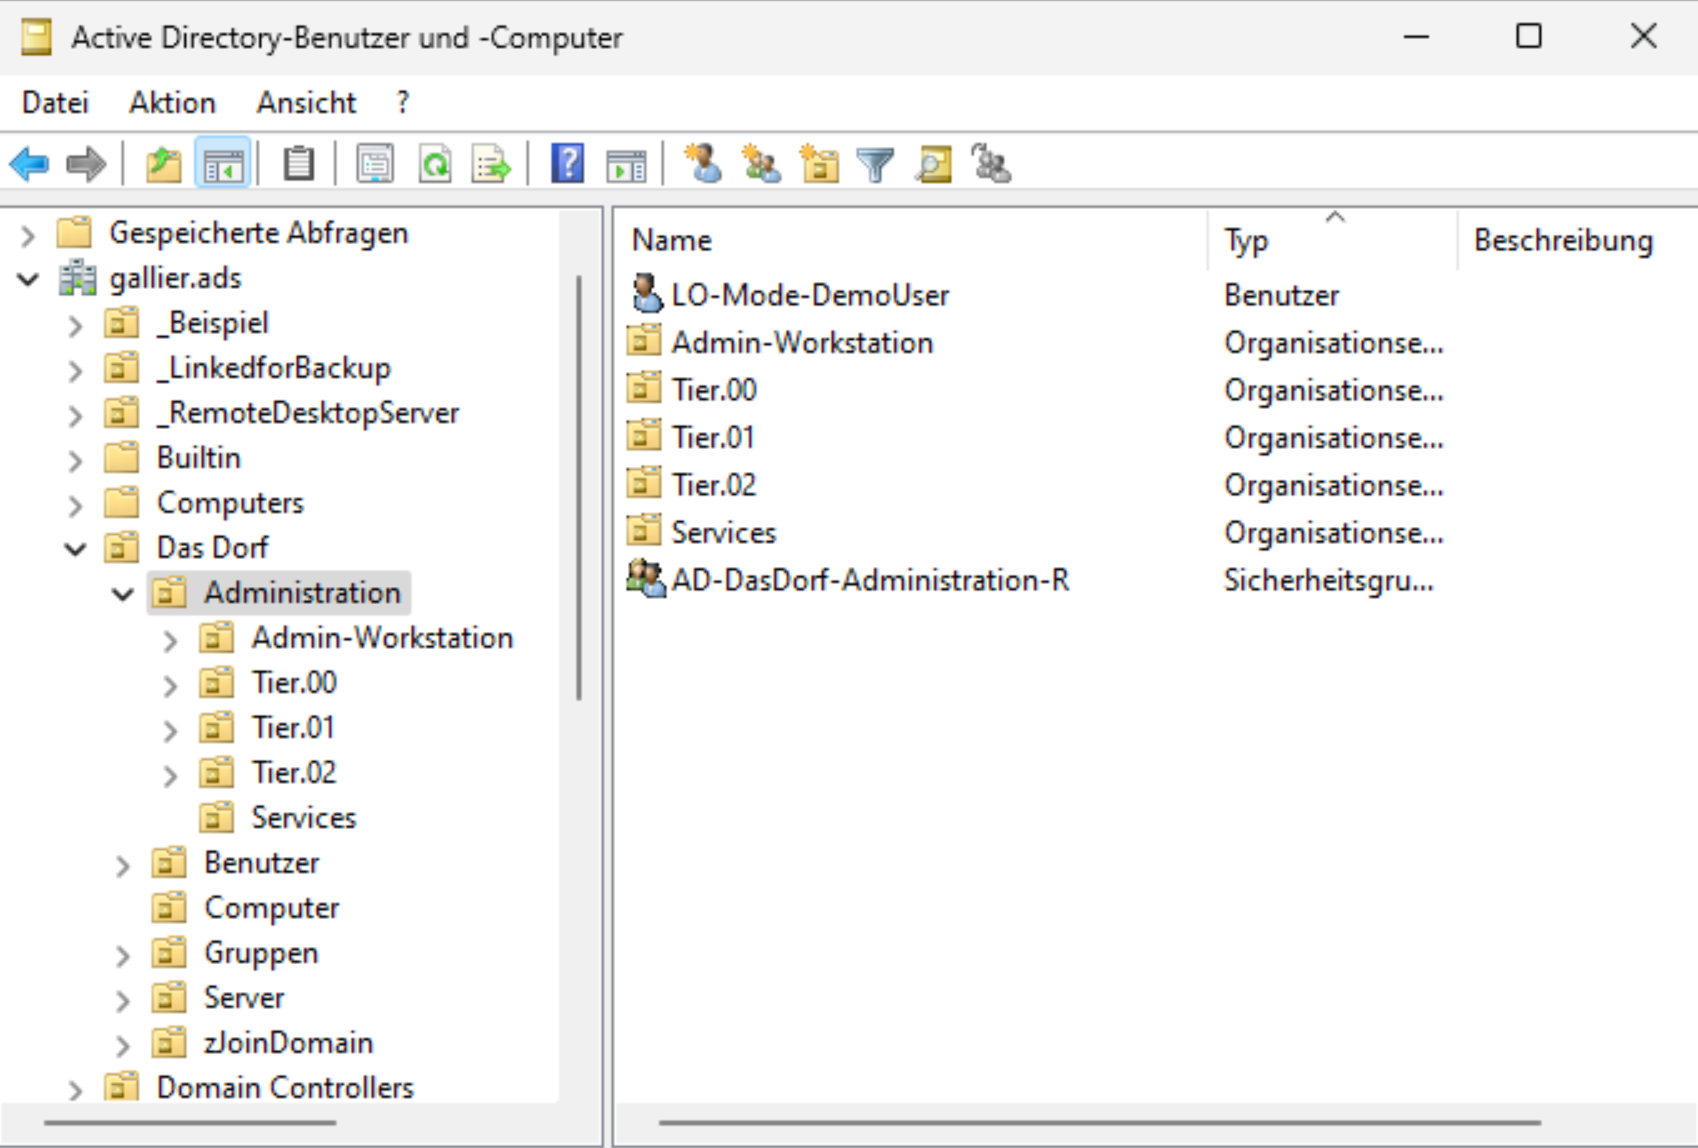Expand Admin-Workstation node in tree

(x=170, y=640)
